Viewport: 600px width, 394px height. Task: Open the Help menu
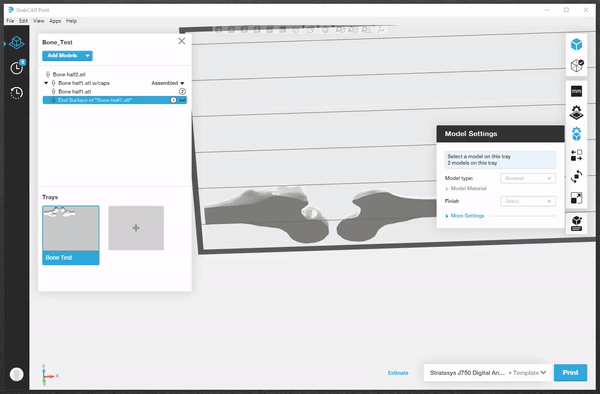coord(71,21)
